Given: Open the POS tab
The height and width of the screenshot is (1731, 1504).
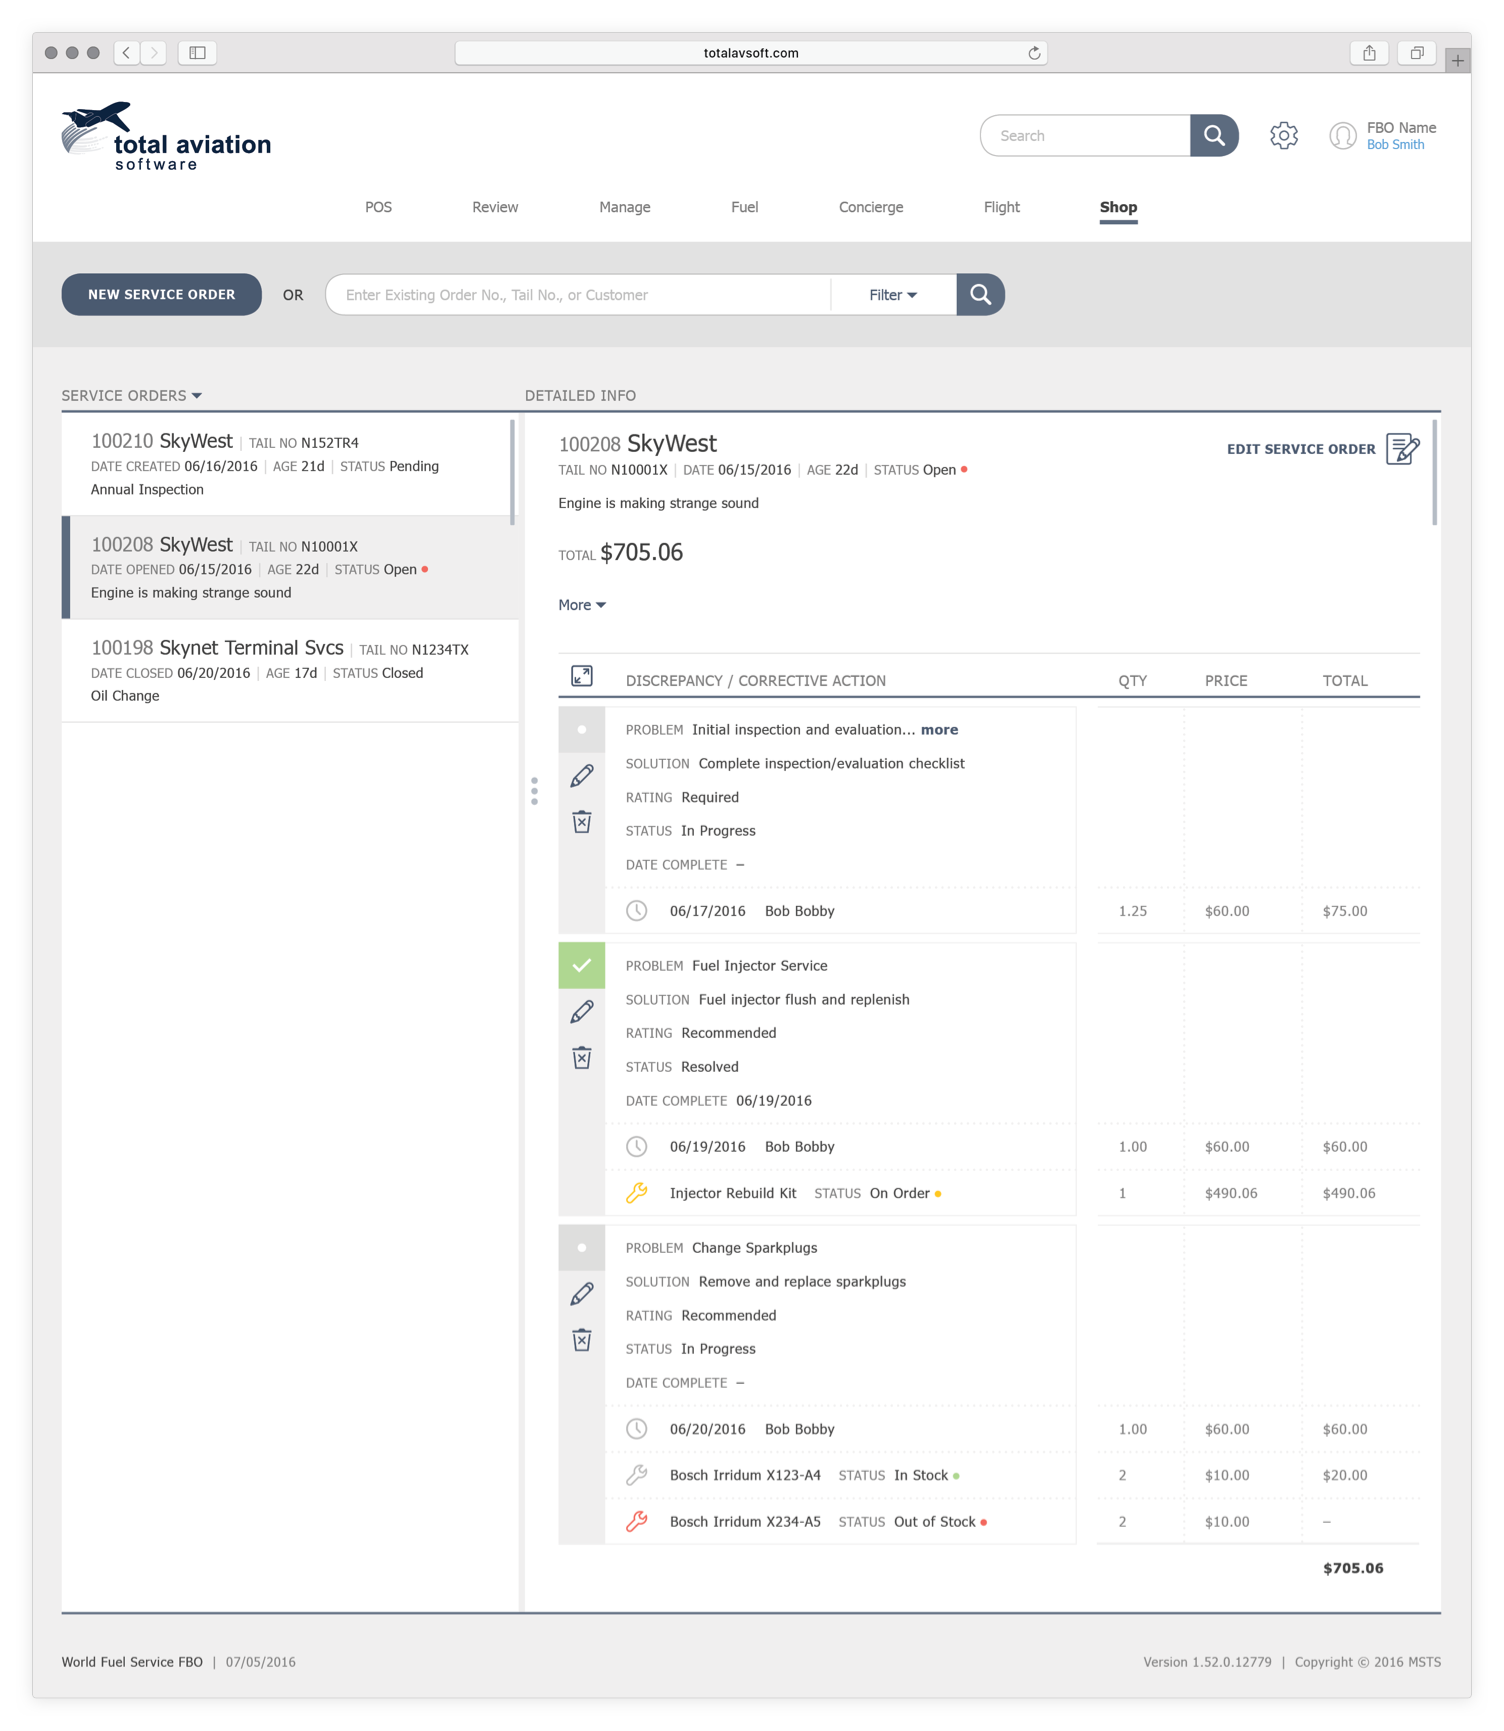Looking at the screenshot, I should pos(378,207).
